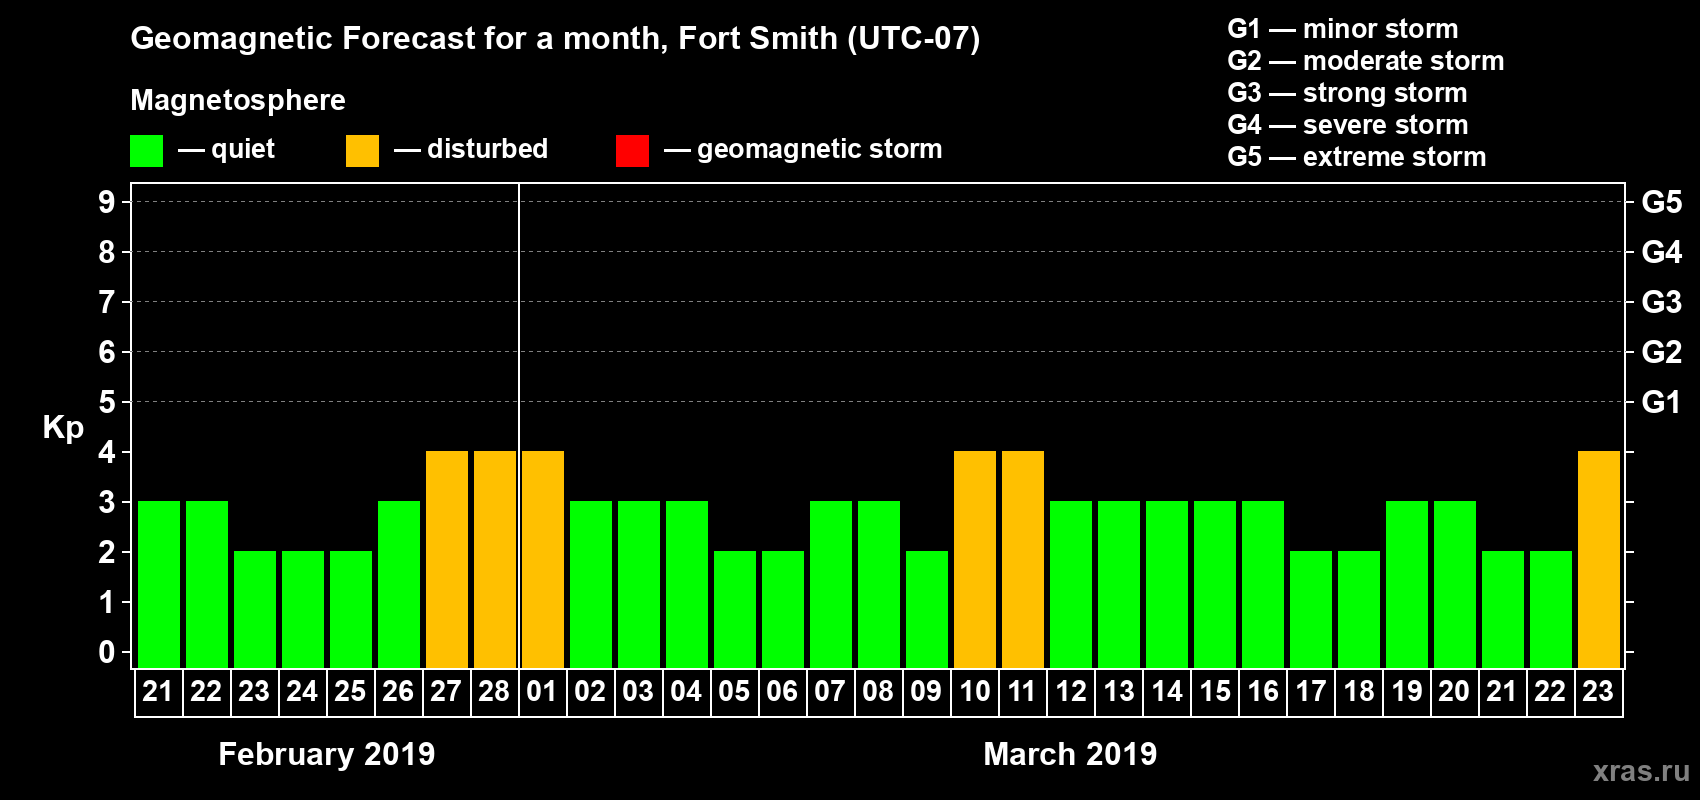Click the '— geomagnetic storm' legend text

(x=803, y=149)
